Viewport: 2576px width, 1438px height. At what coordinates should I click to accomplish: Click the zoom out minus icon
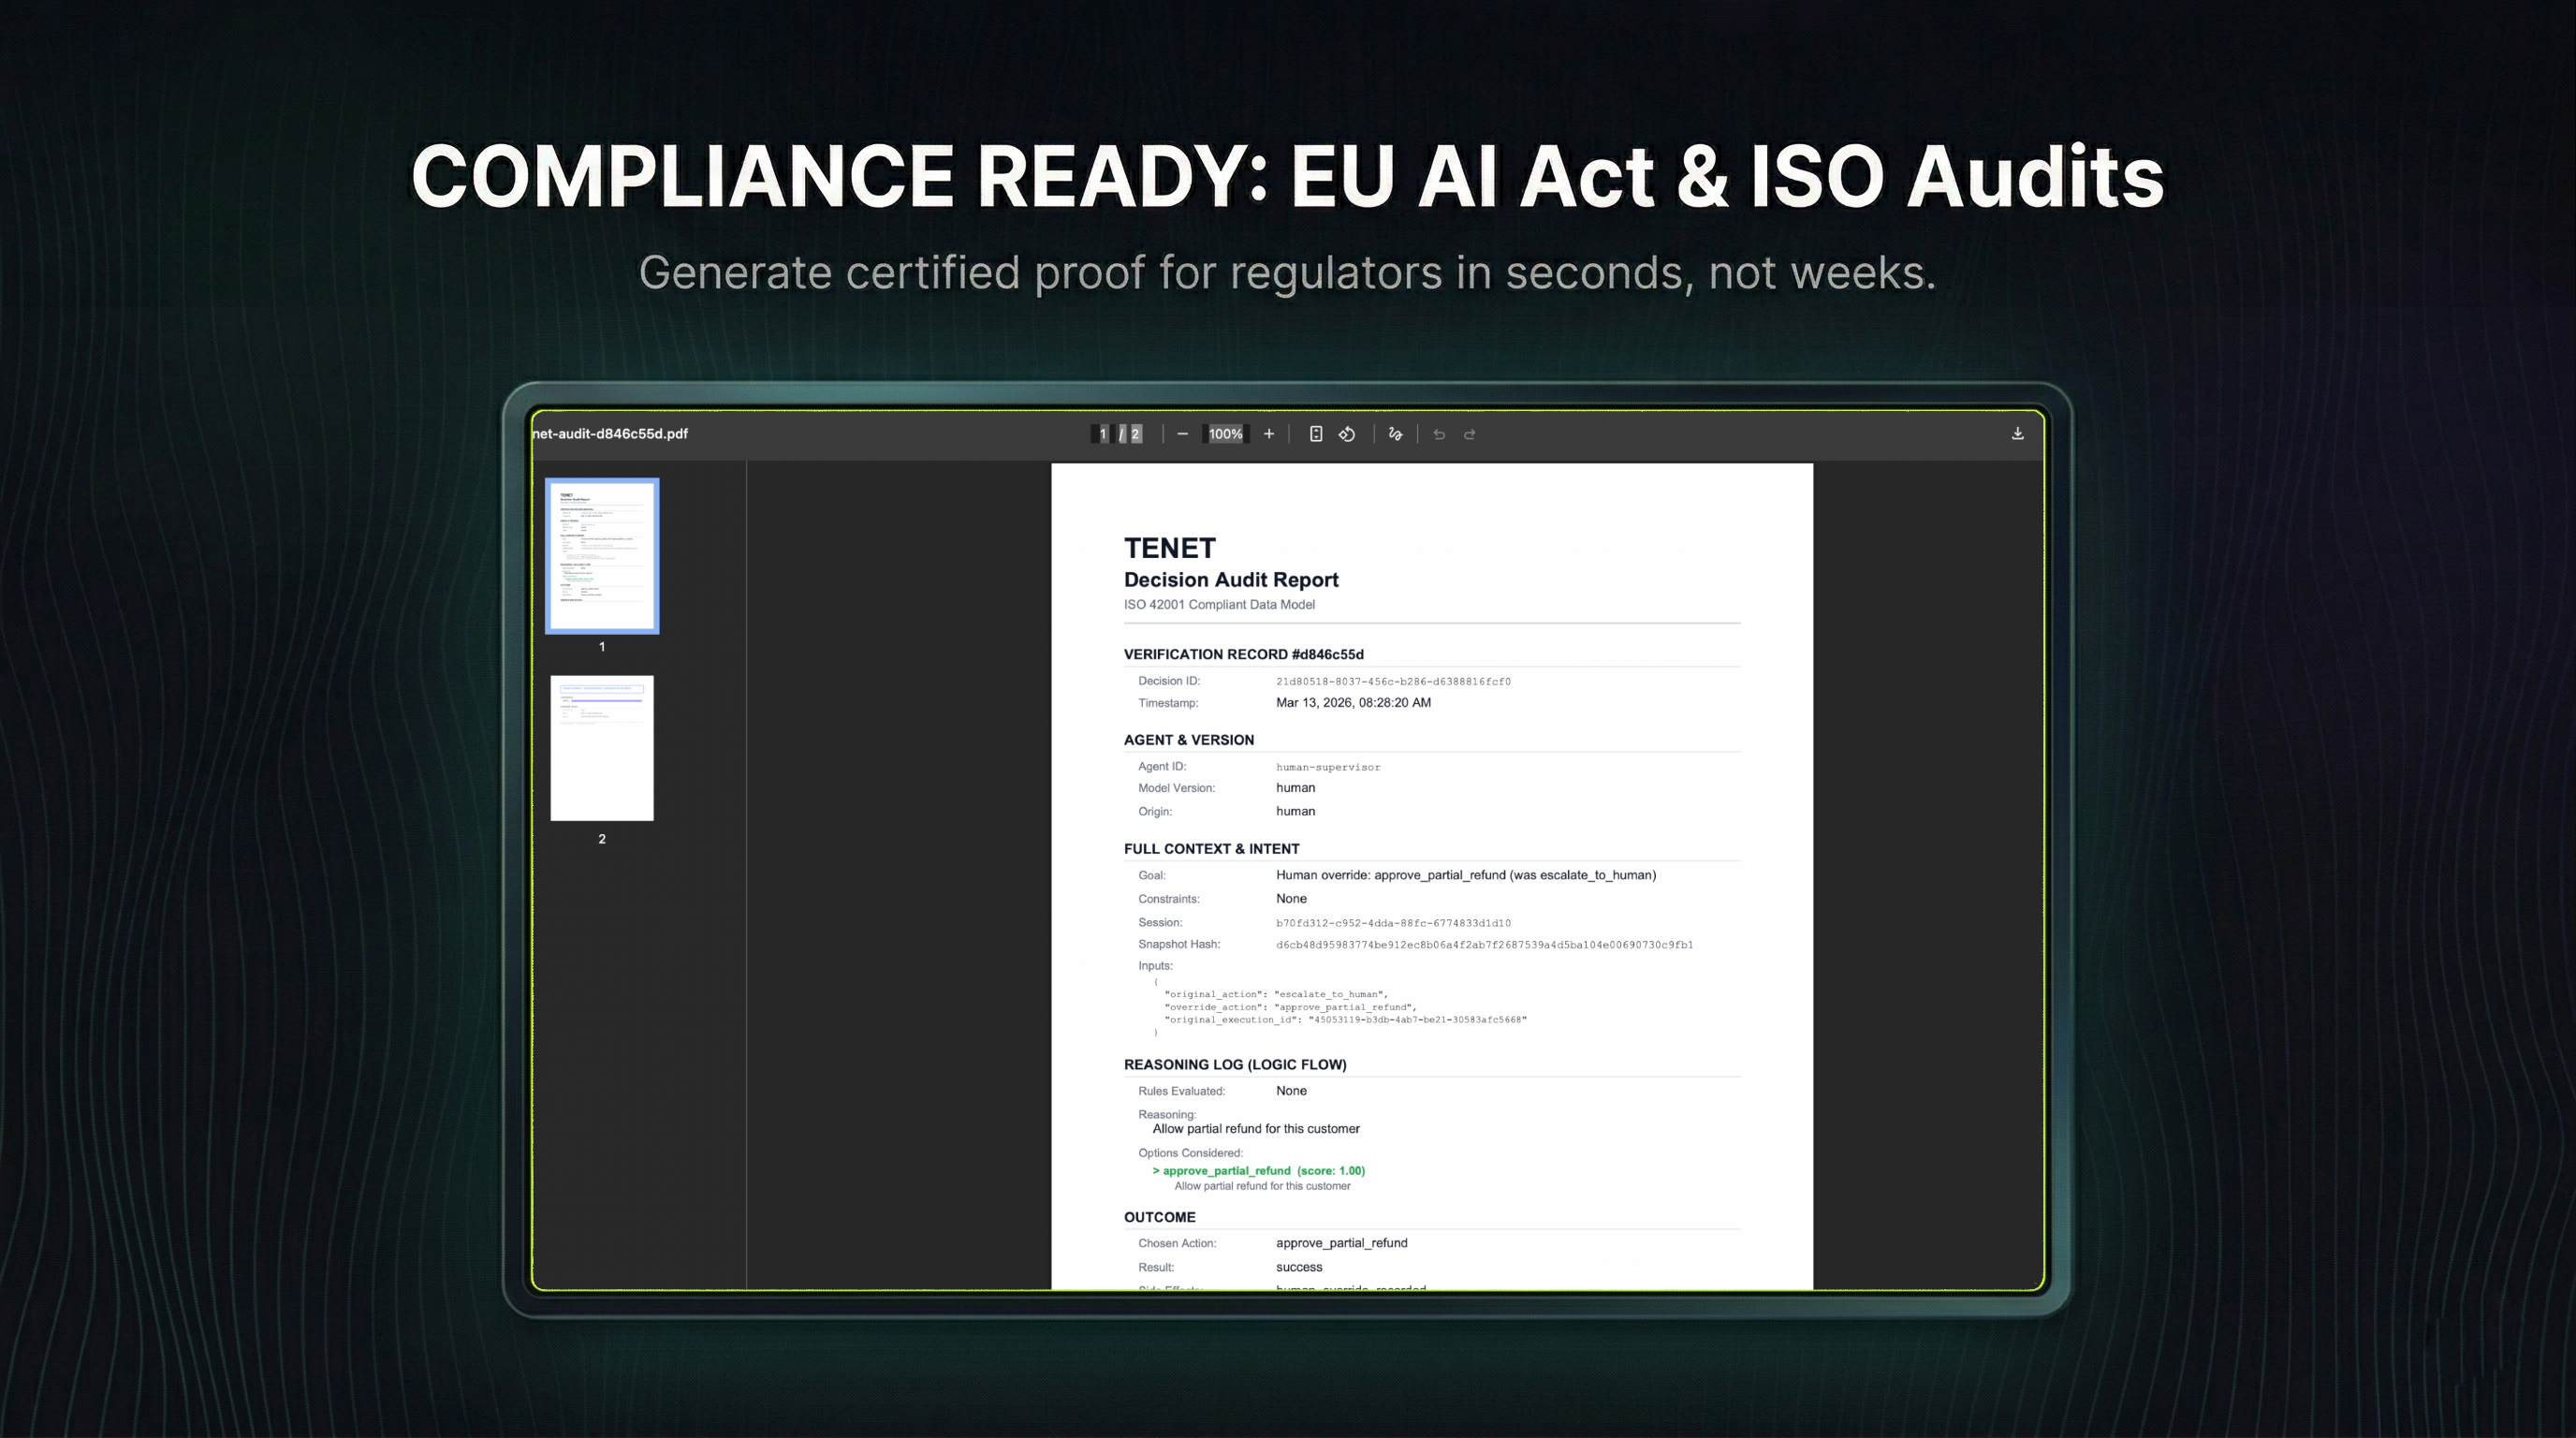1182,434
